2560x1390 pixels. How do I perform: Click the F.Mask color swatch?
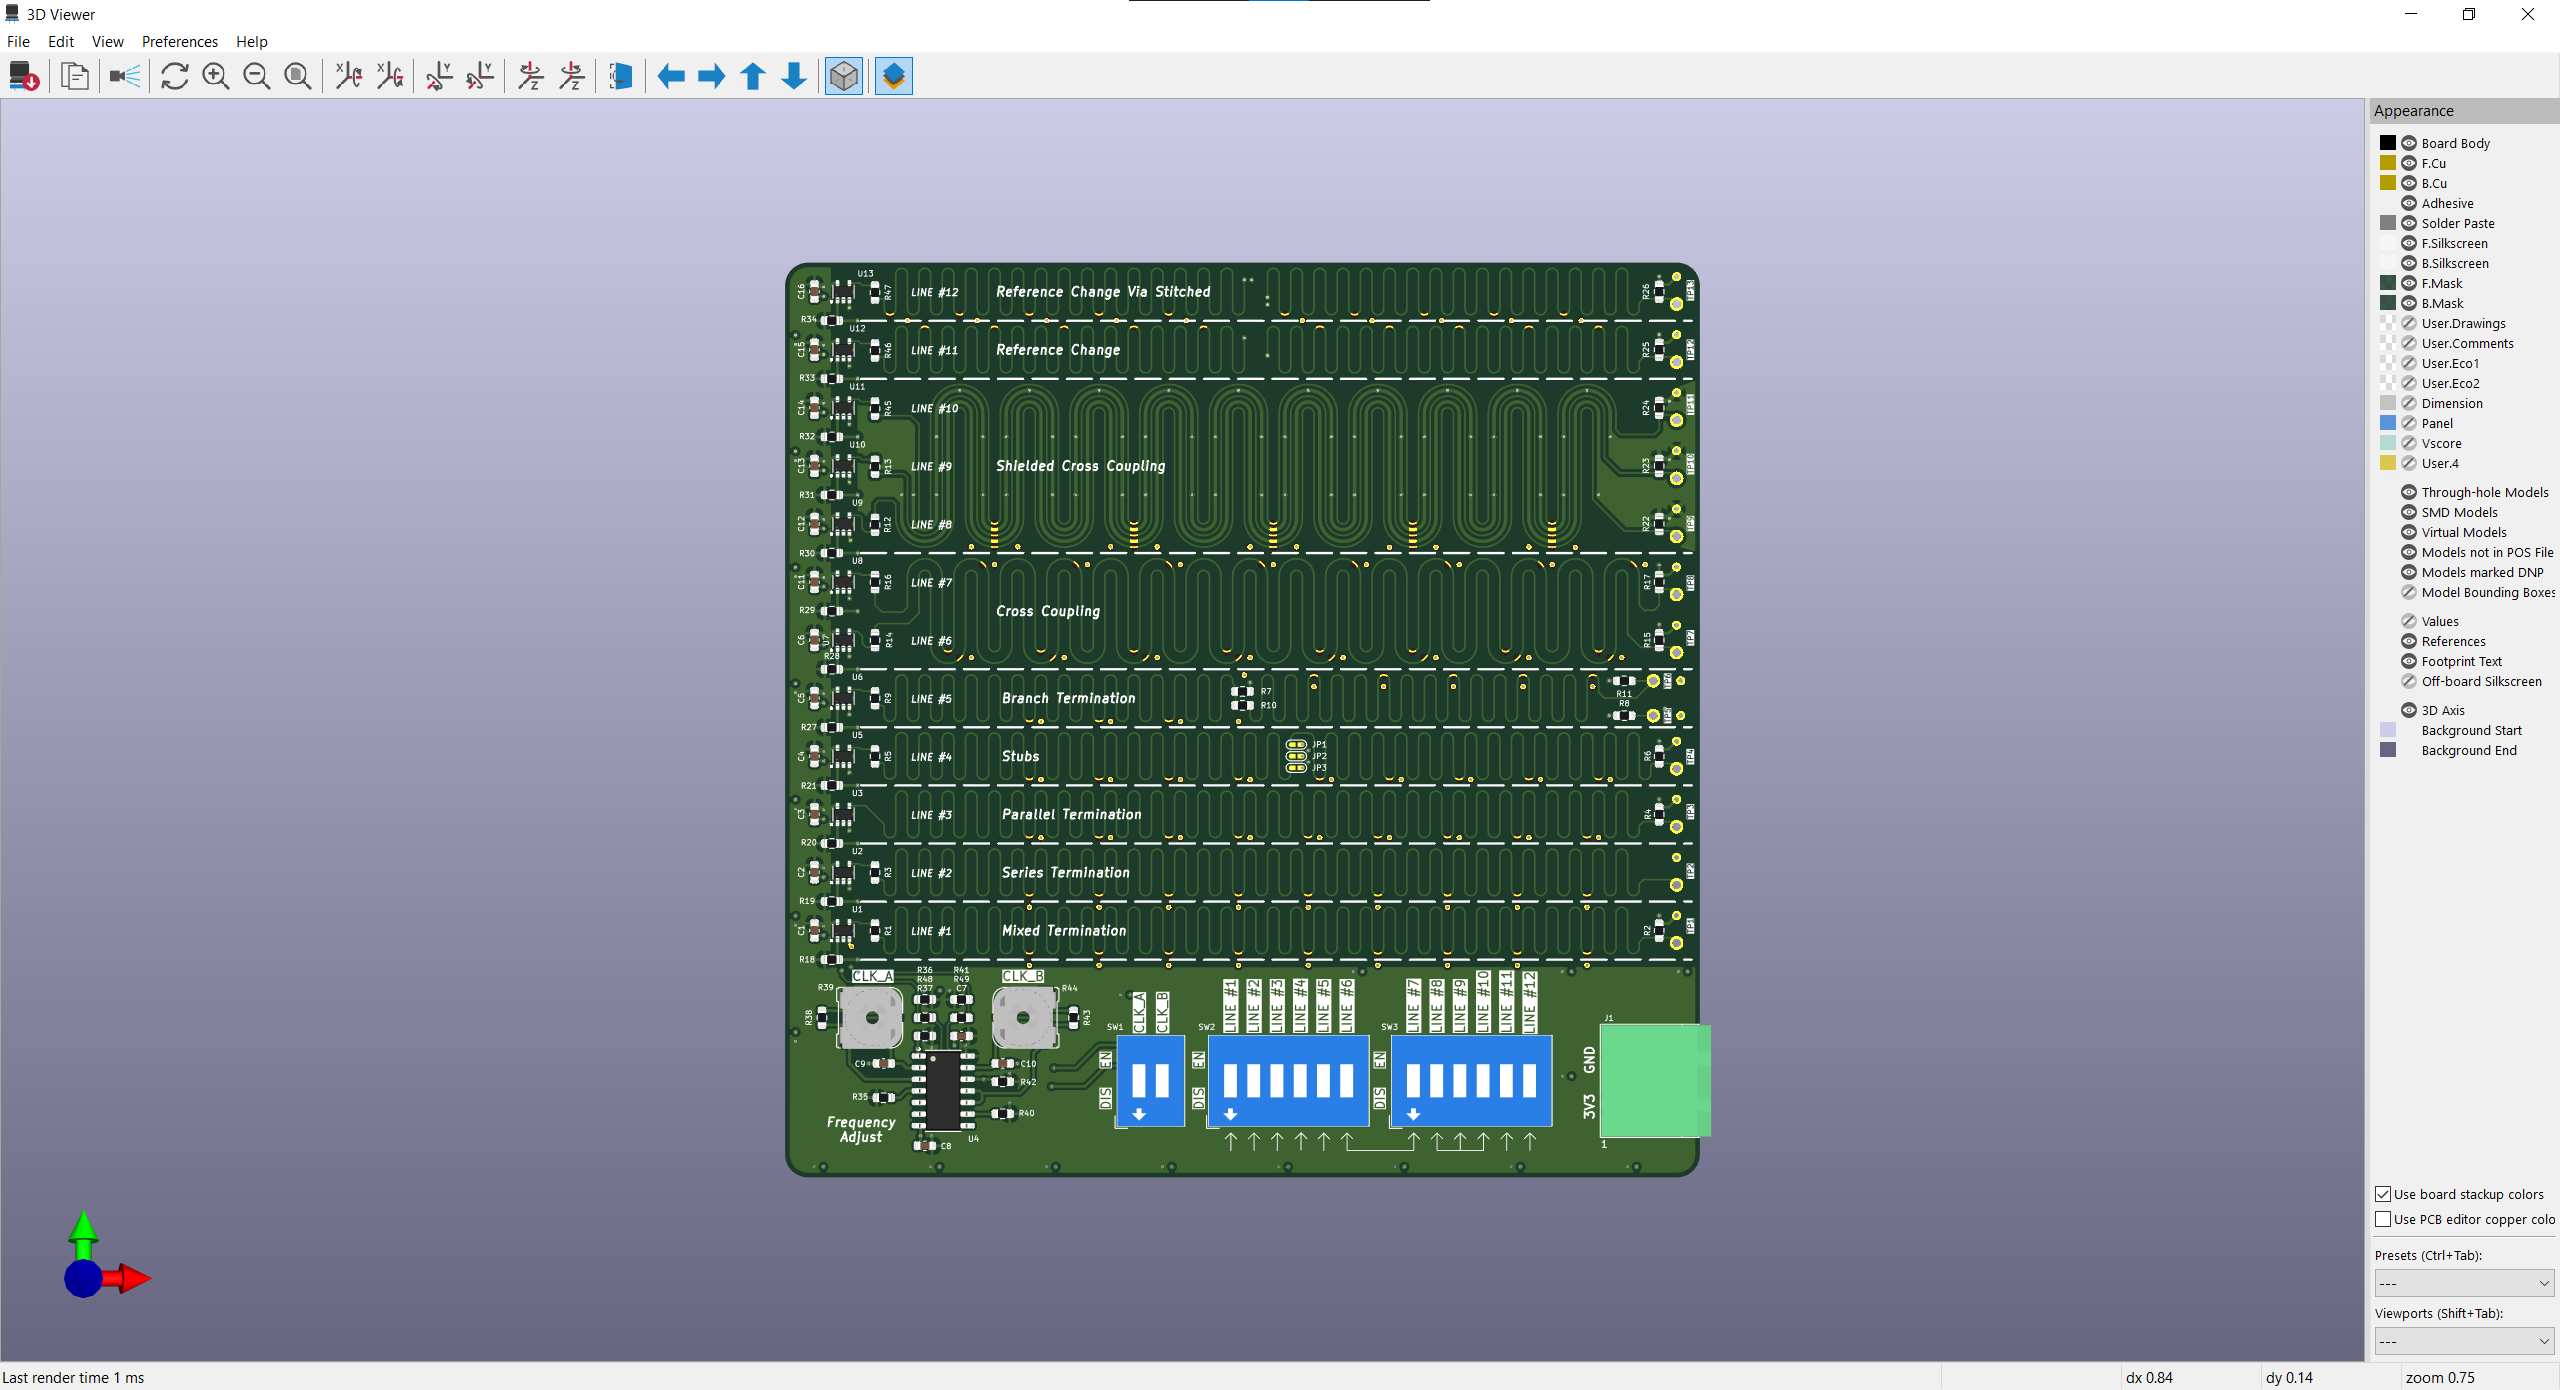coord(2388,283)
